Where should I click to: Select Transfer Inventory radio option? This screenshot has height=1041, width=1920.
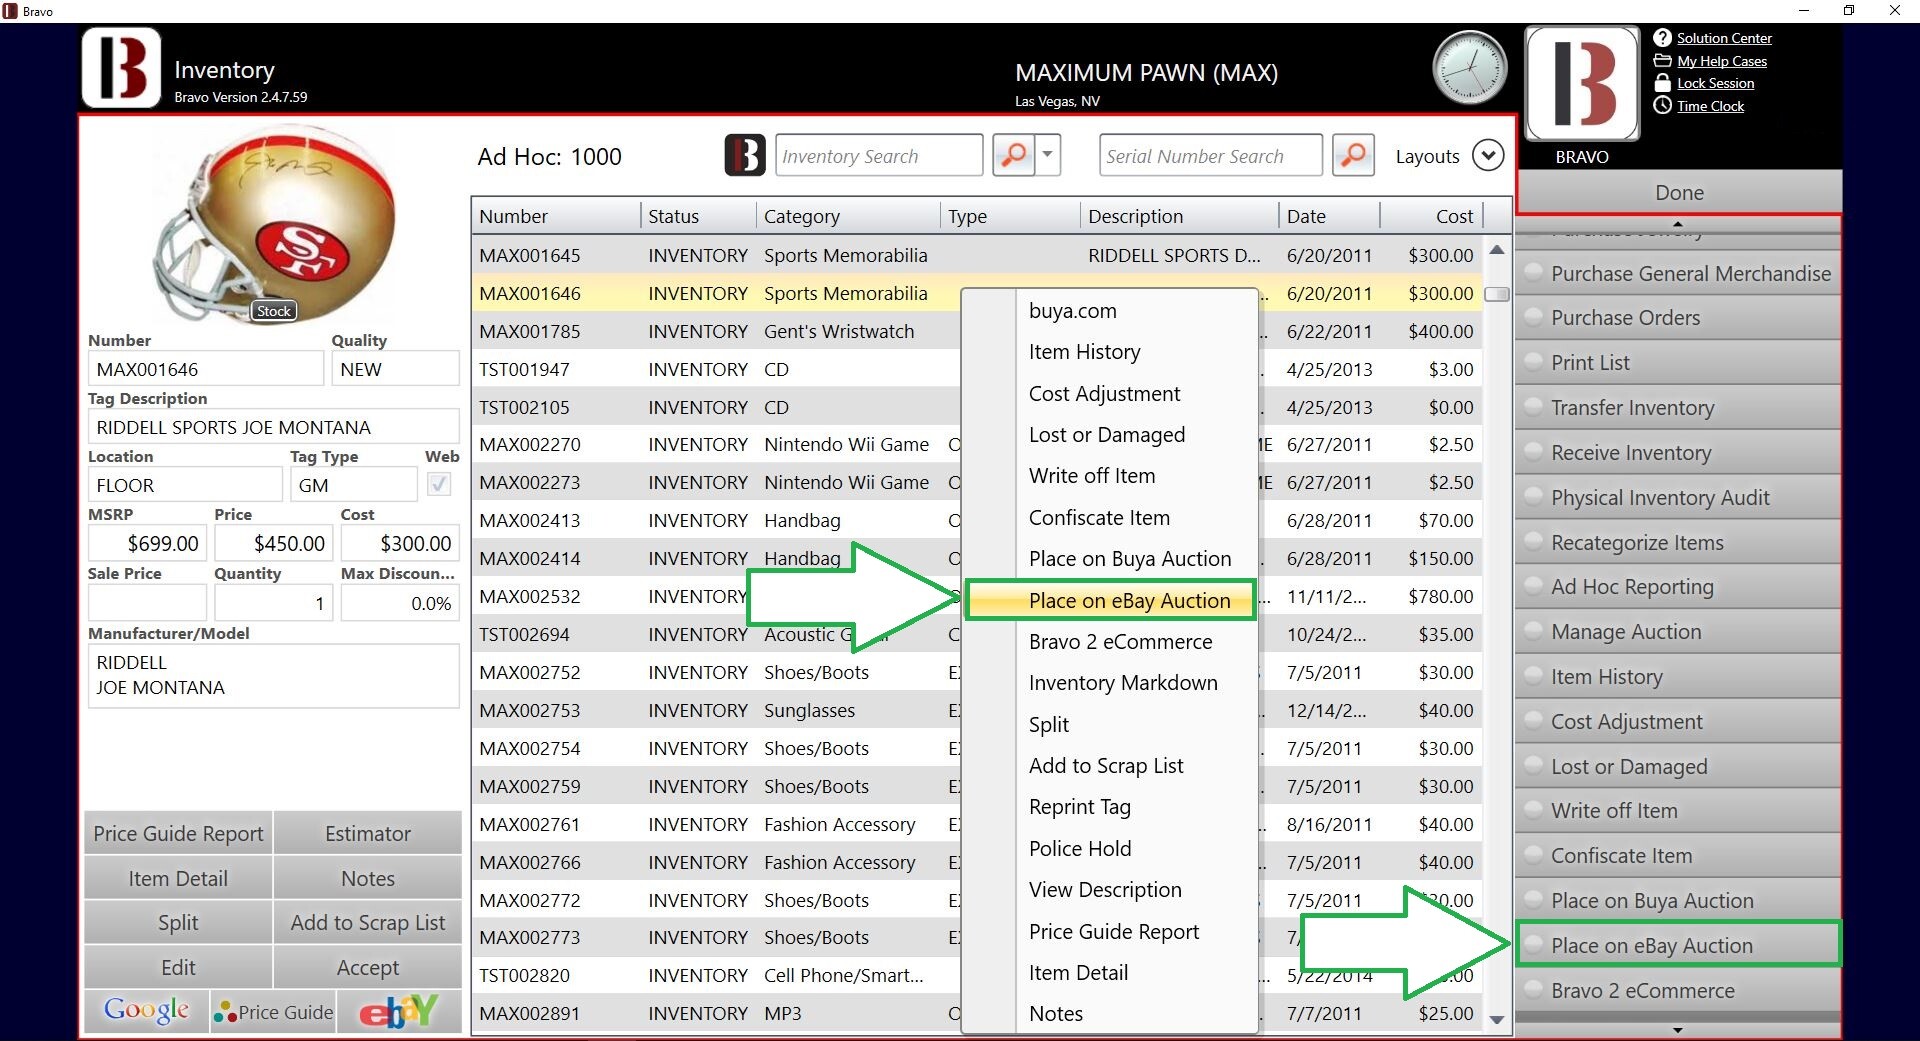pyautogui.click(x=1533, y=407)
